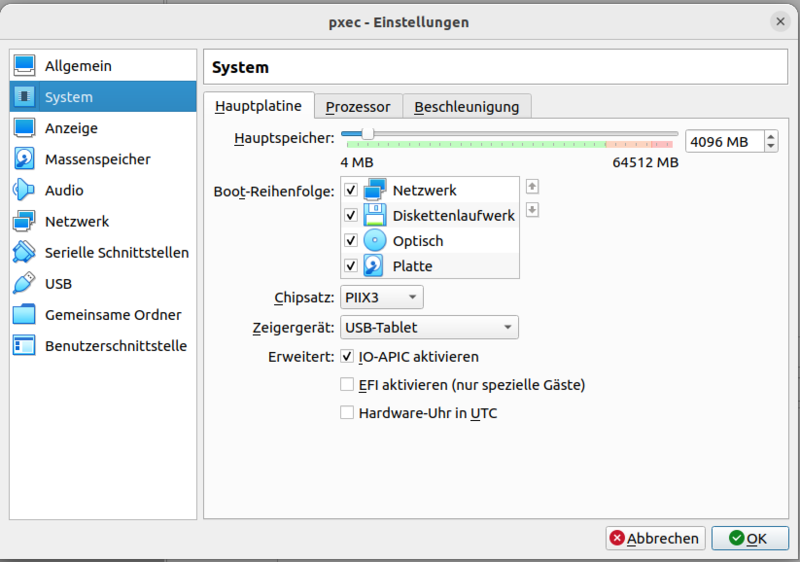800x562 pixels.
Task: Uncheck Netzwerk in boot order
Action: click(x=350, y=190)
